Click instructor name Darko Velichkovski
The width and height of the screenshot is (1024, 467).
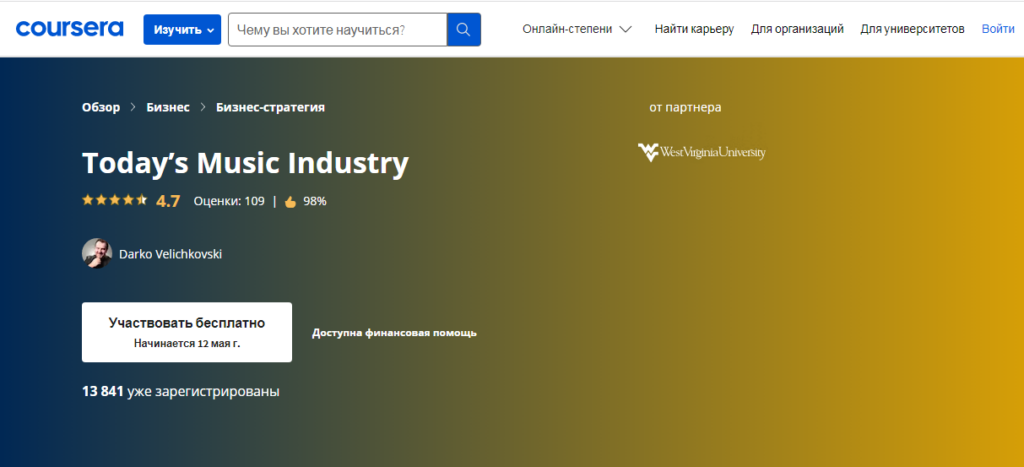click(x=170, y=254)
